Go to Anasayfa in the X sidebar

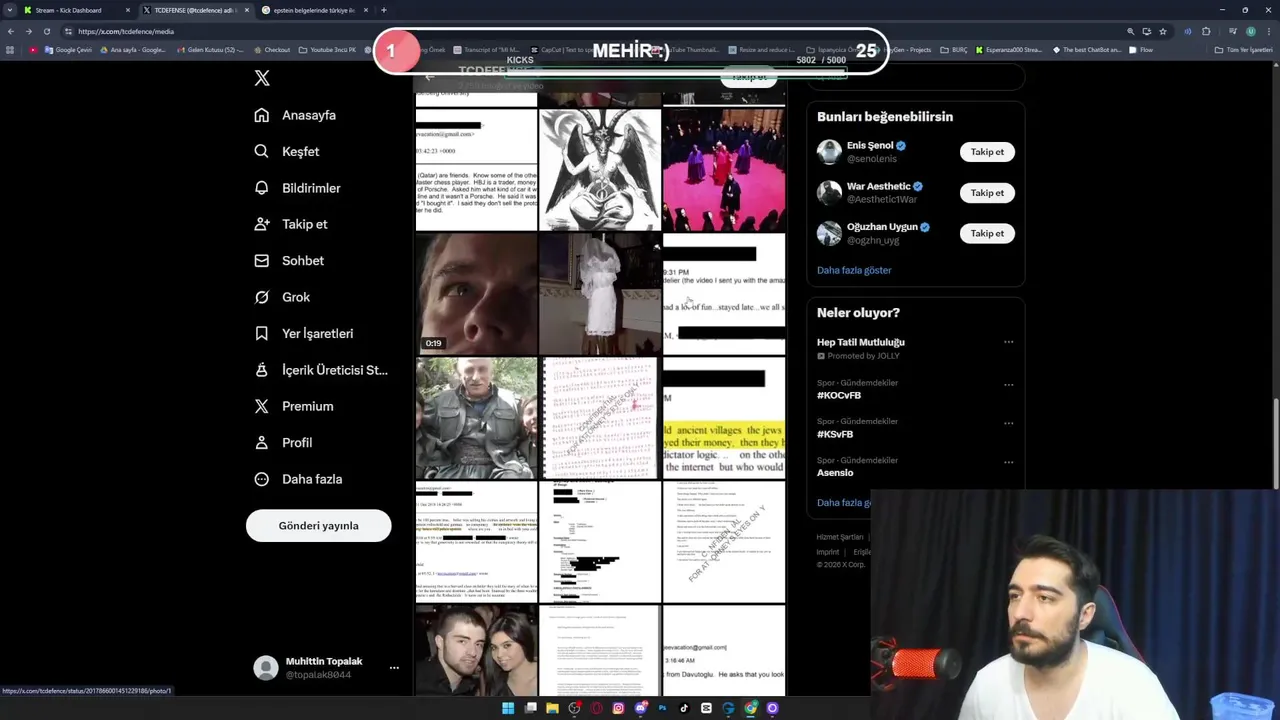pyautogui.click(x=295, y=115)
